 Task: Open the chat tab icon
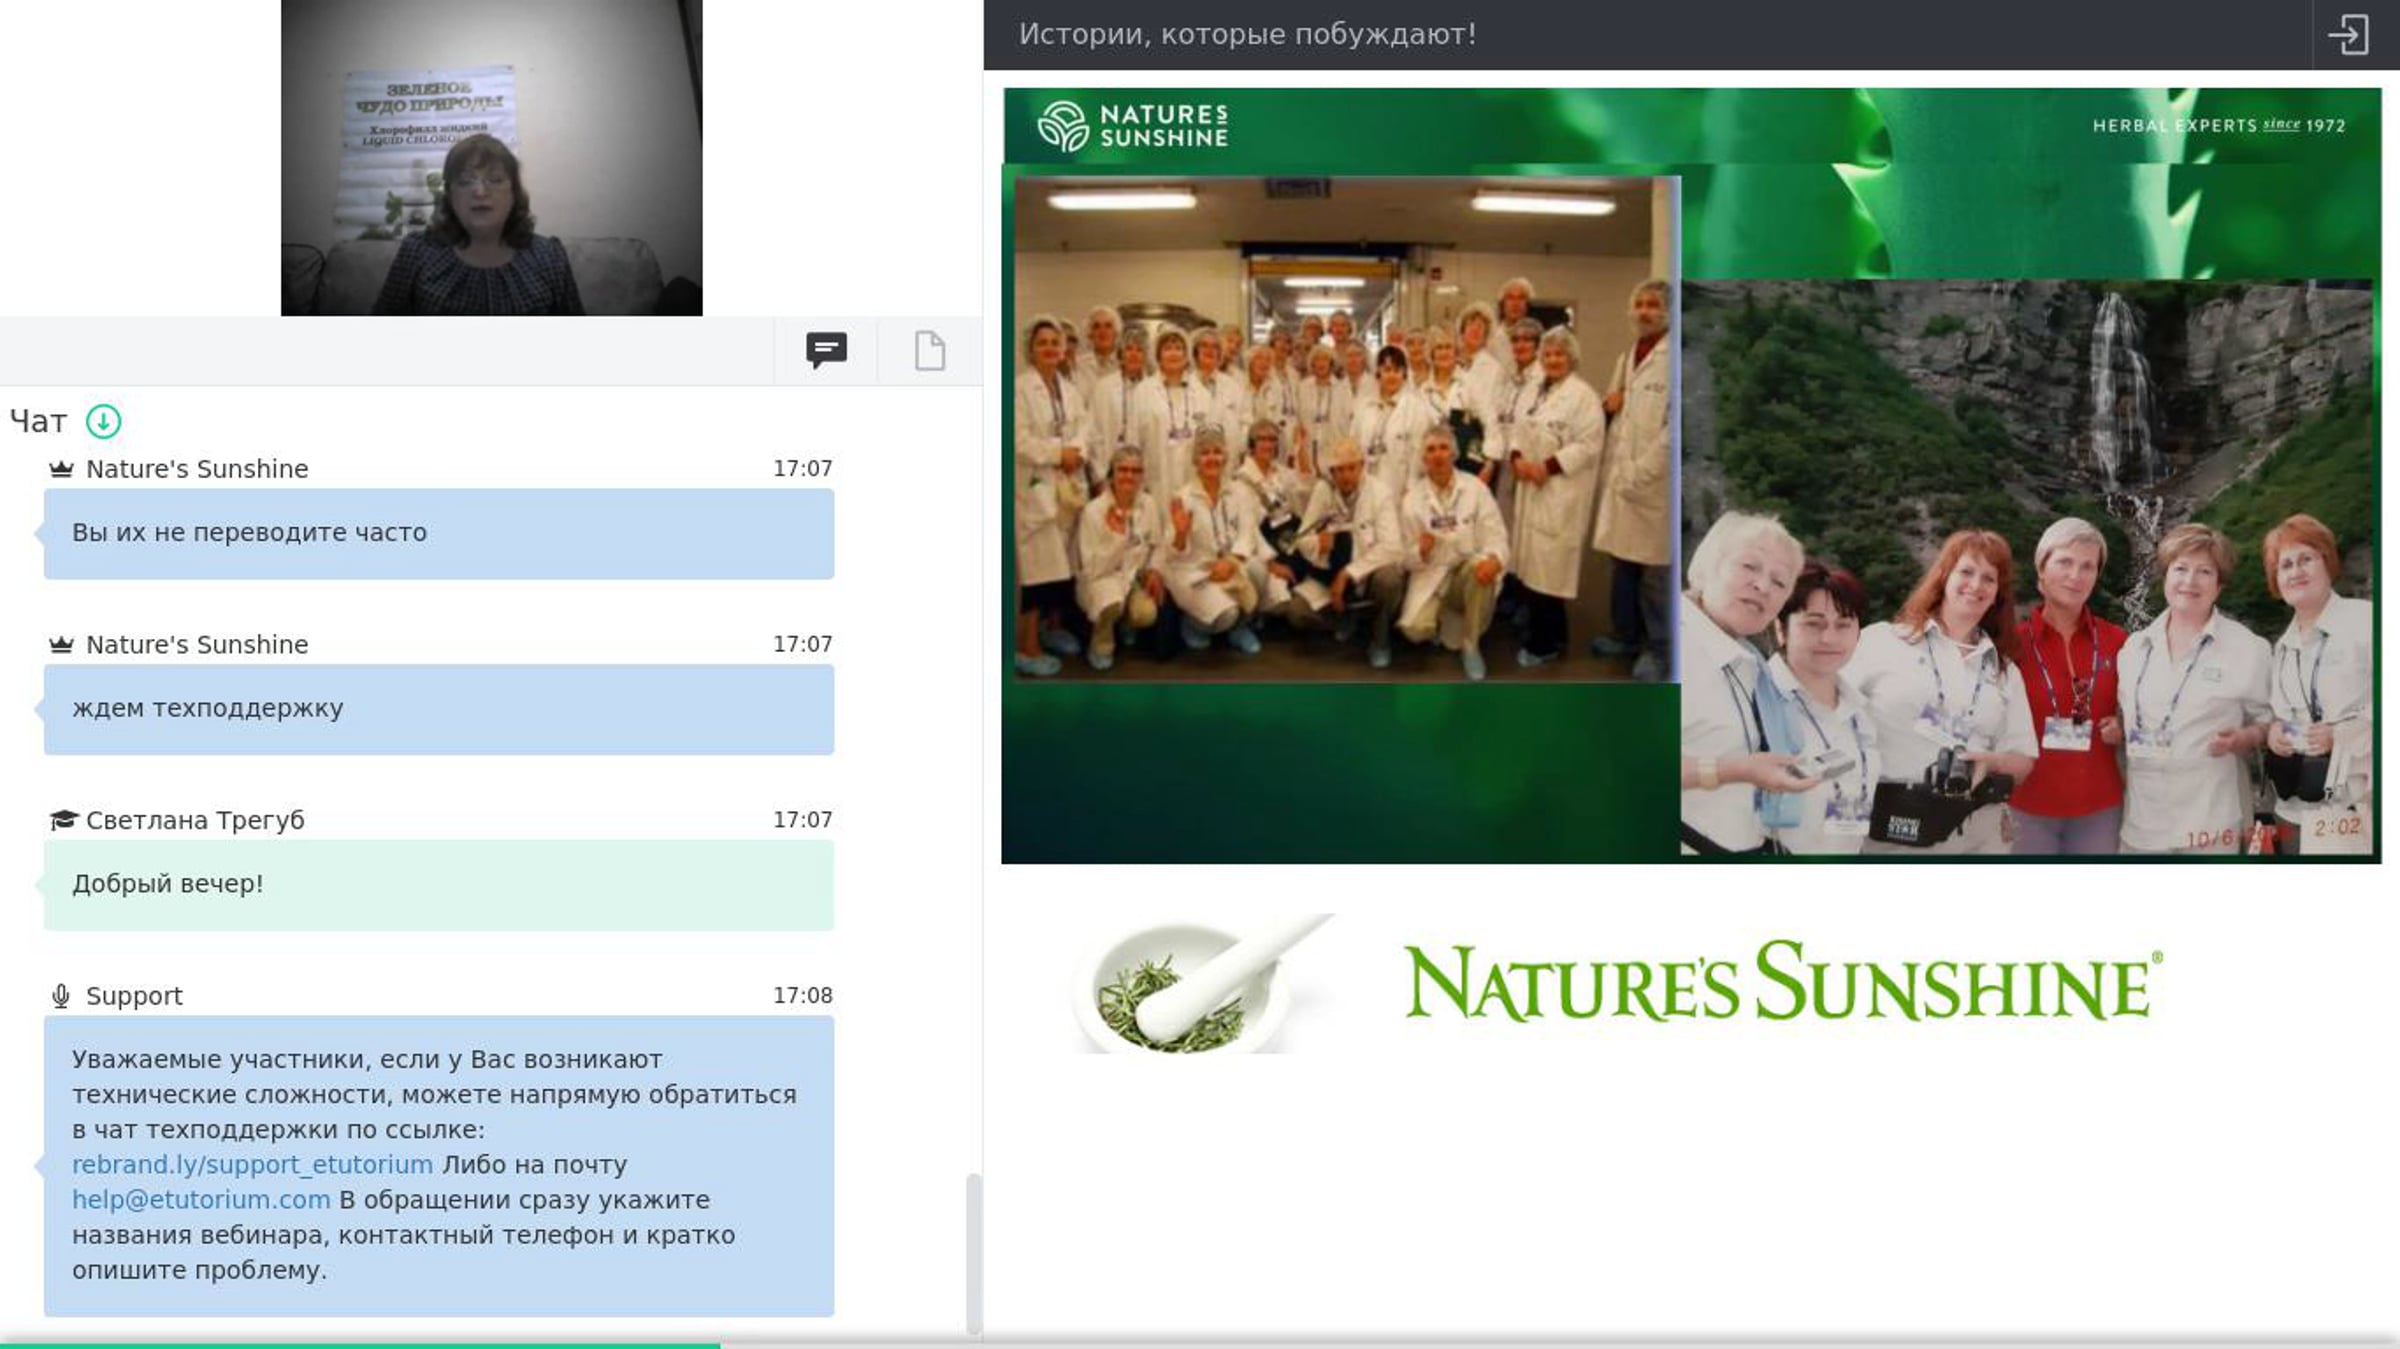point(826,350)
